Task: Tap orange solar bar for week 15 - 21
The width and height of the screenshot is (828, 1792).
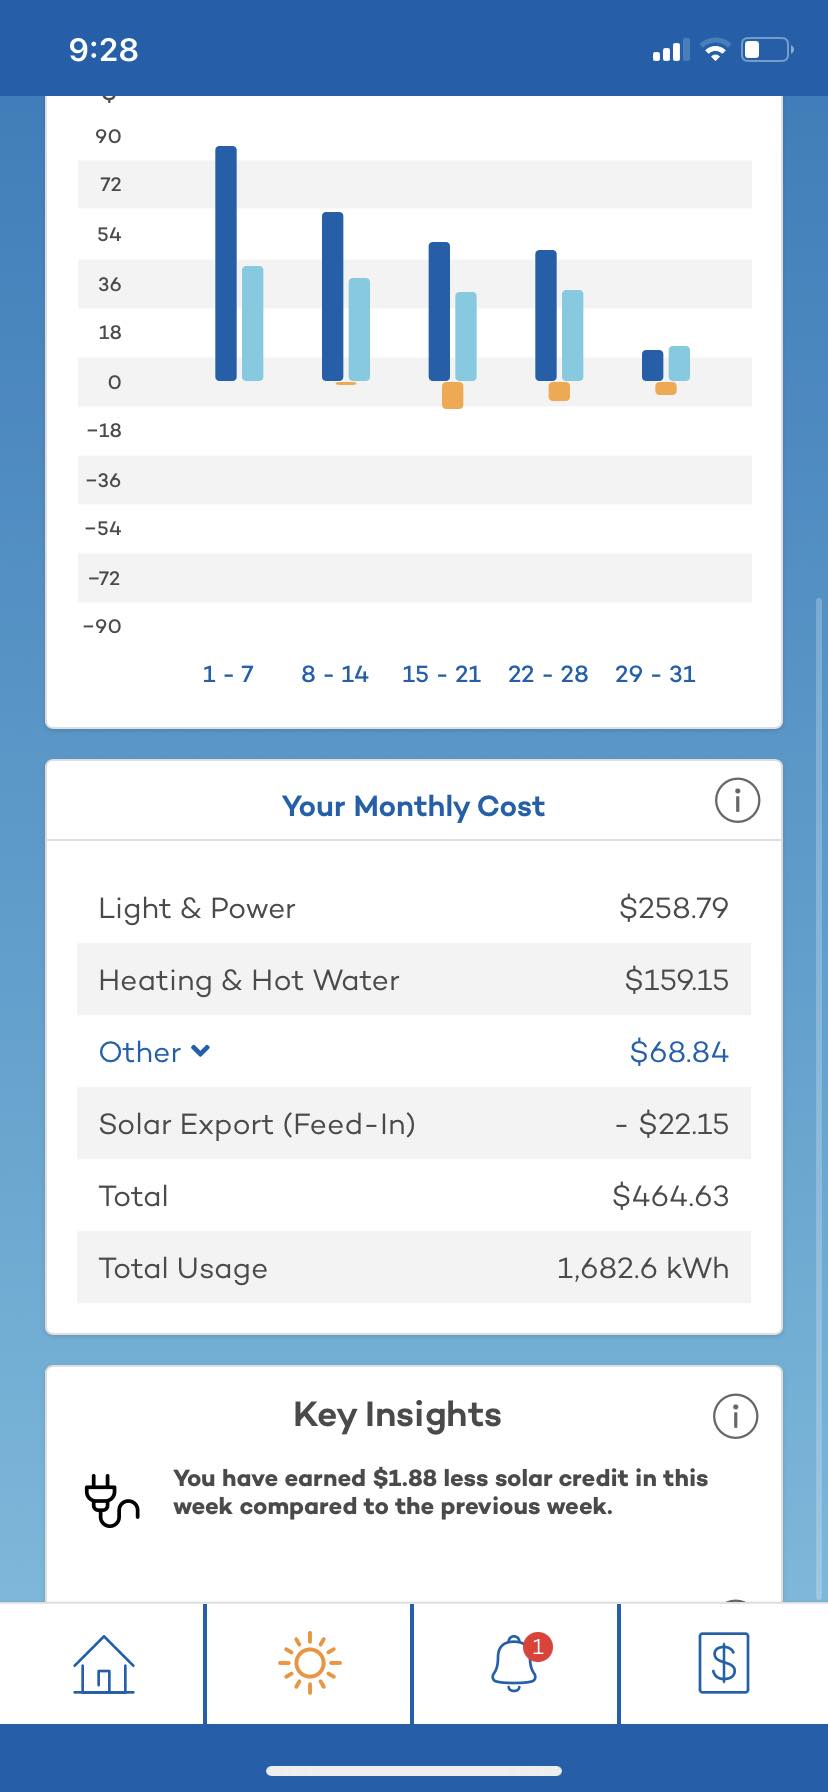Action: tap(453, 395)
